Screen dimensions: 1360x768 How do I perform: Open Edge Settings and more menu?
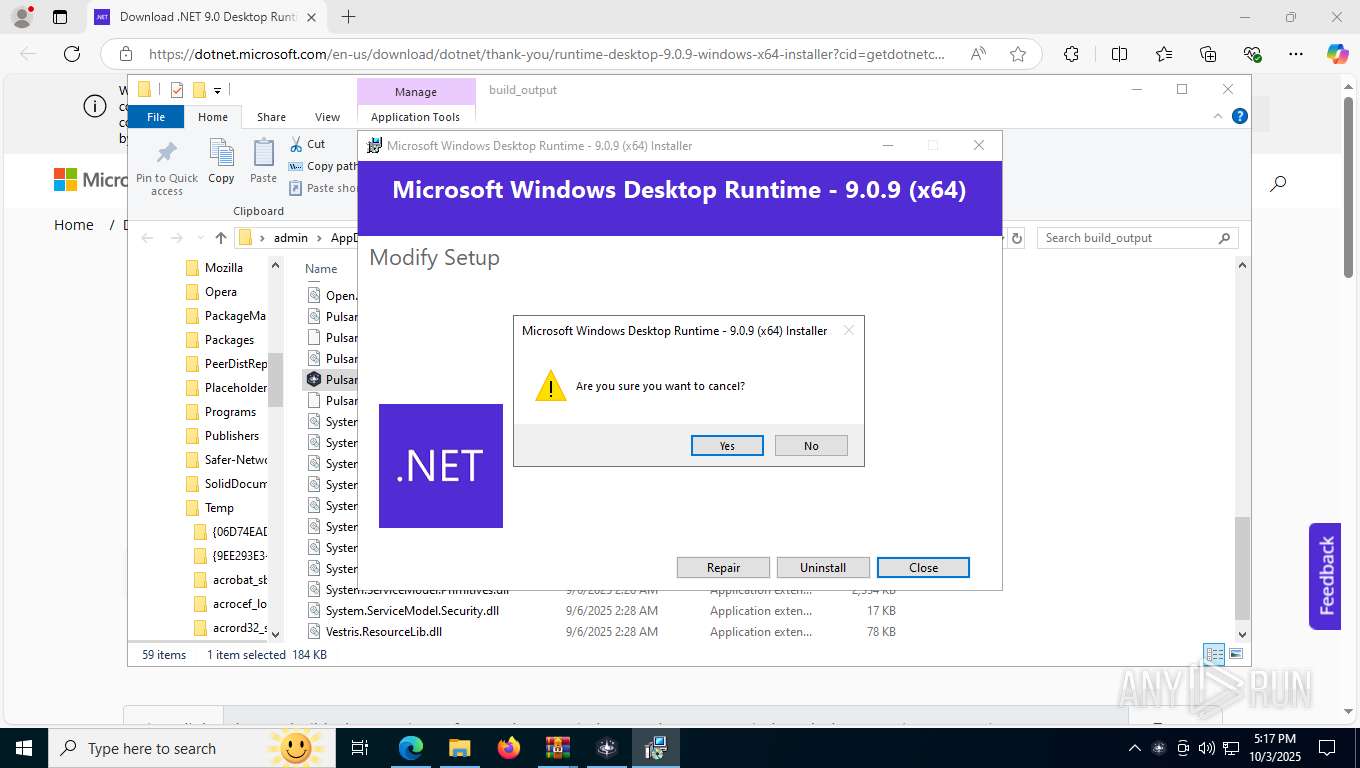1296,54
